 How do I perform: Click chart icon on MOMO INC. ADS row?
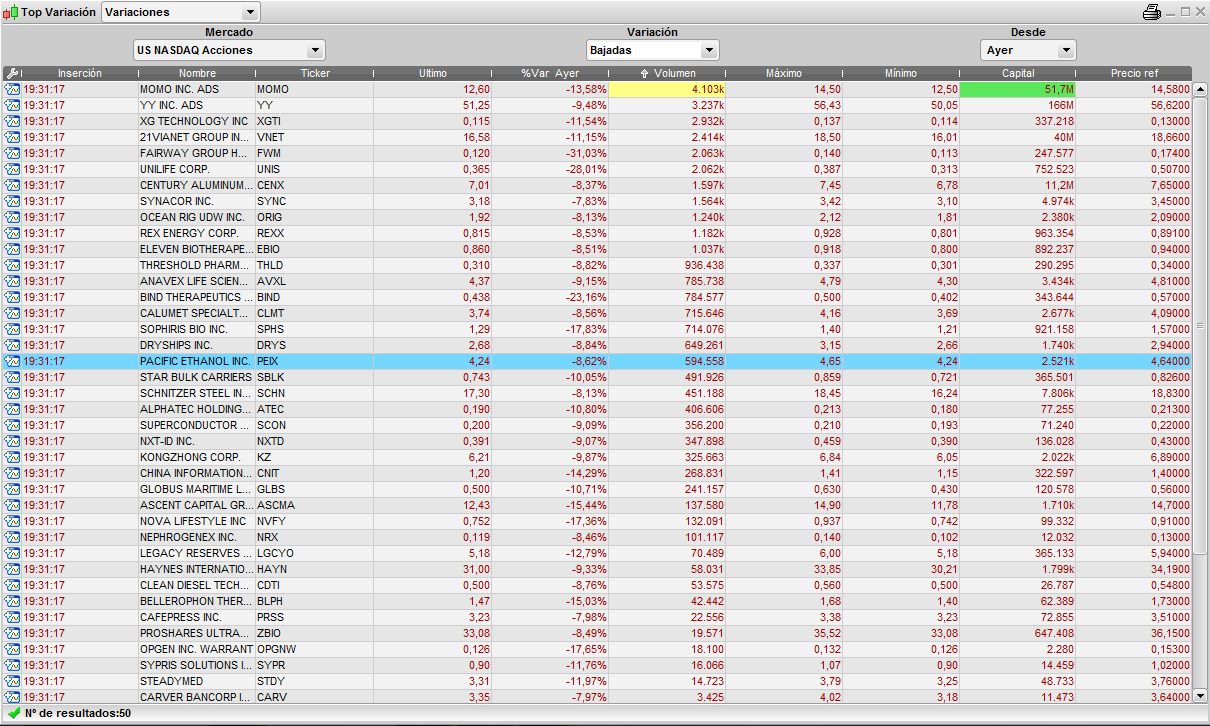(x=12, y=89)
